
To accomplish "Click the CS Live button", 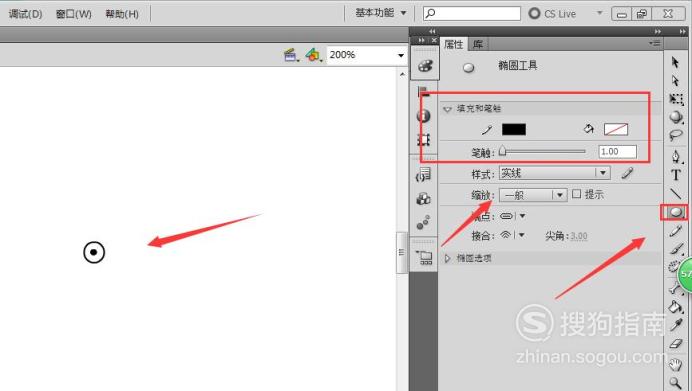I will (552, 14).
